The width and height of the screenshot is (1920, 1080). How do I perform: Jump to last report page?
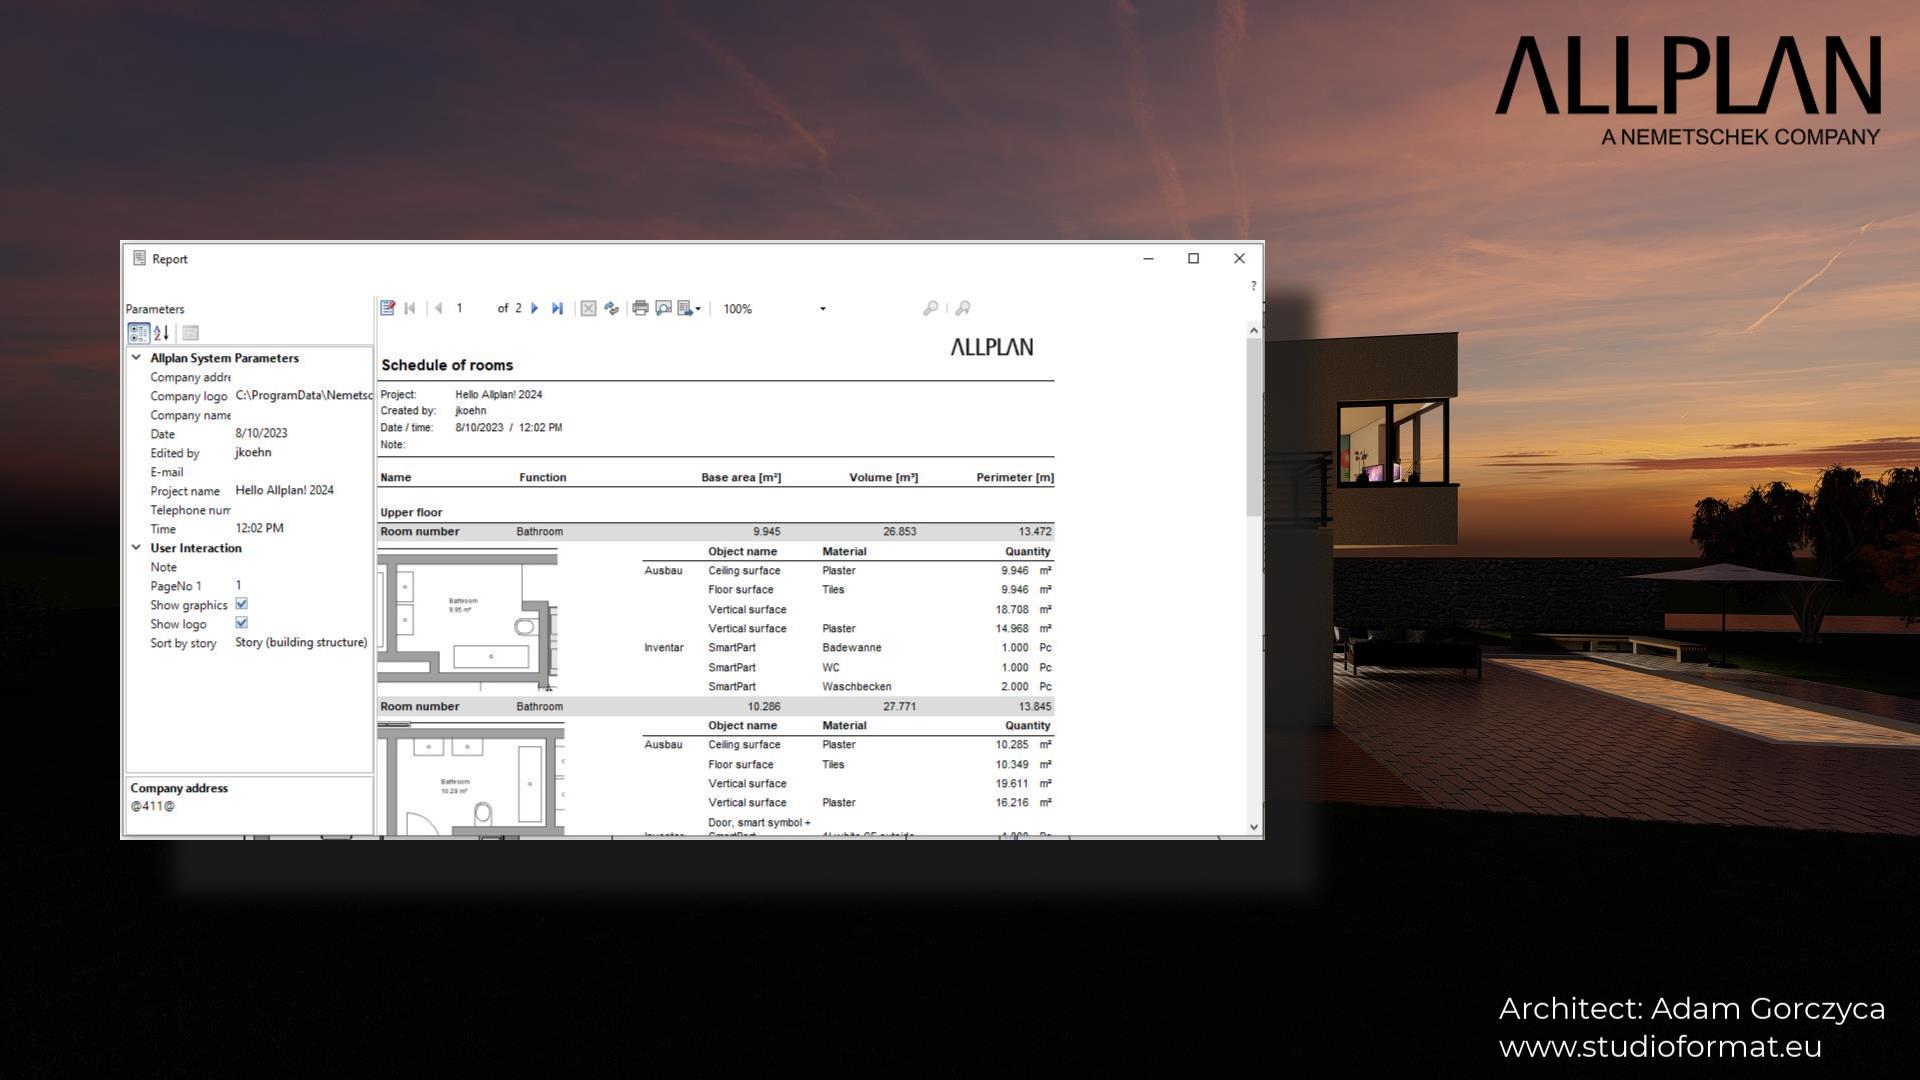pyautogui.click(x=558, y=308)
